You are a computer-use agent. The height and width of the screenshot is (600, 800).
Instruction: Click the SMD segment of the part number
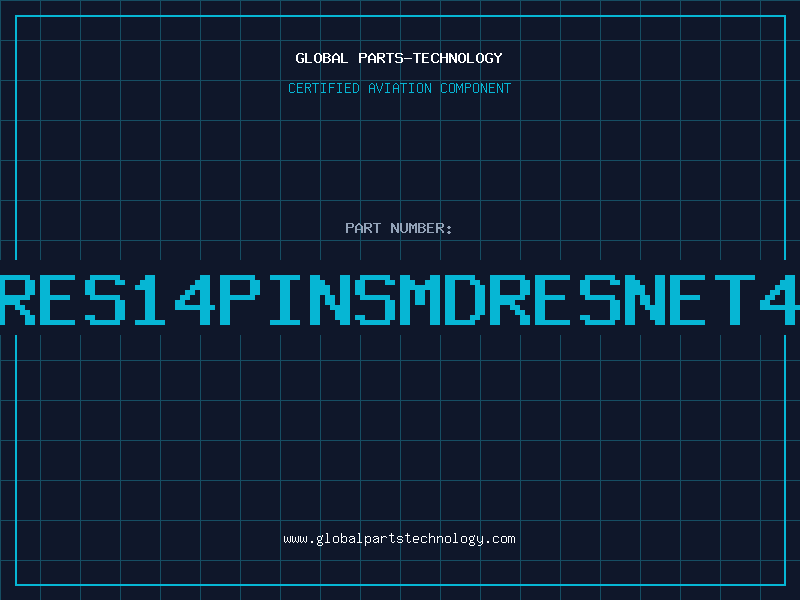point(420,299)
